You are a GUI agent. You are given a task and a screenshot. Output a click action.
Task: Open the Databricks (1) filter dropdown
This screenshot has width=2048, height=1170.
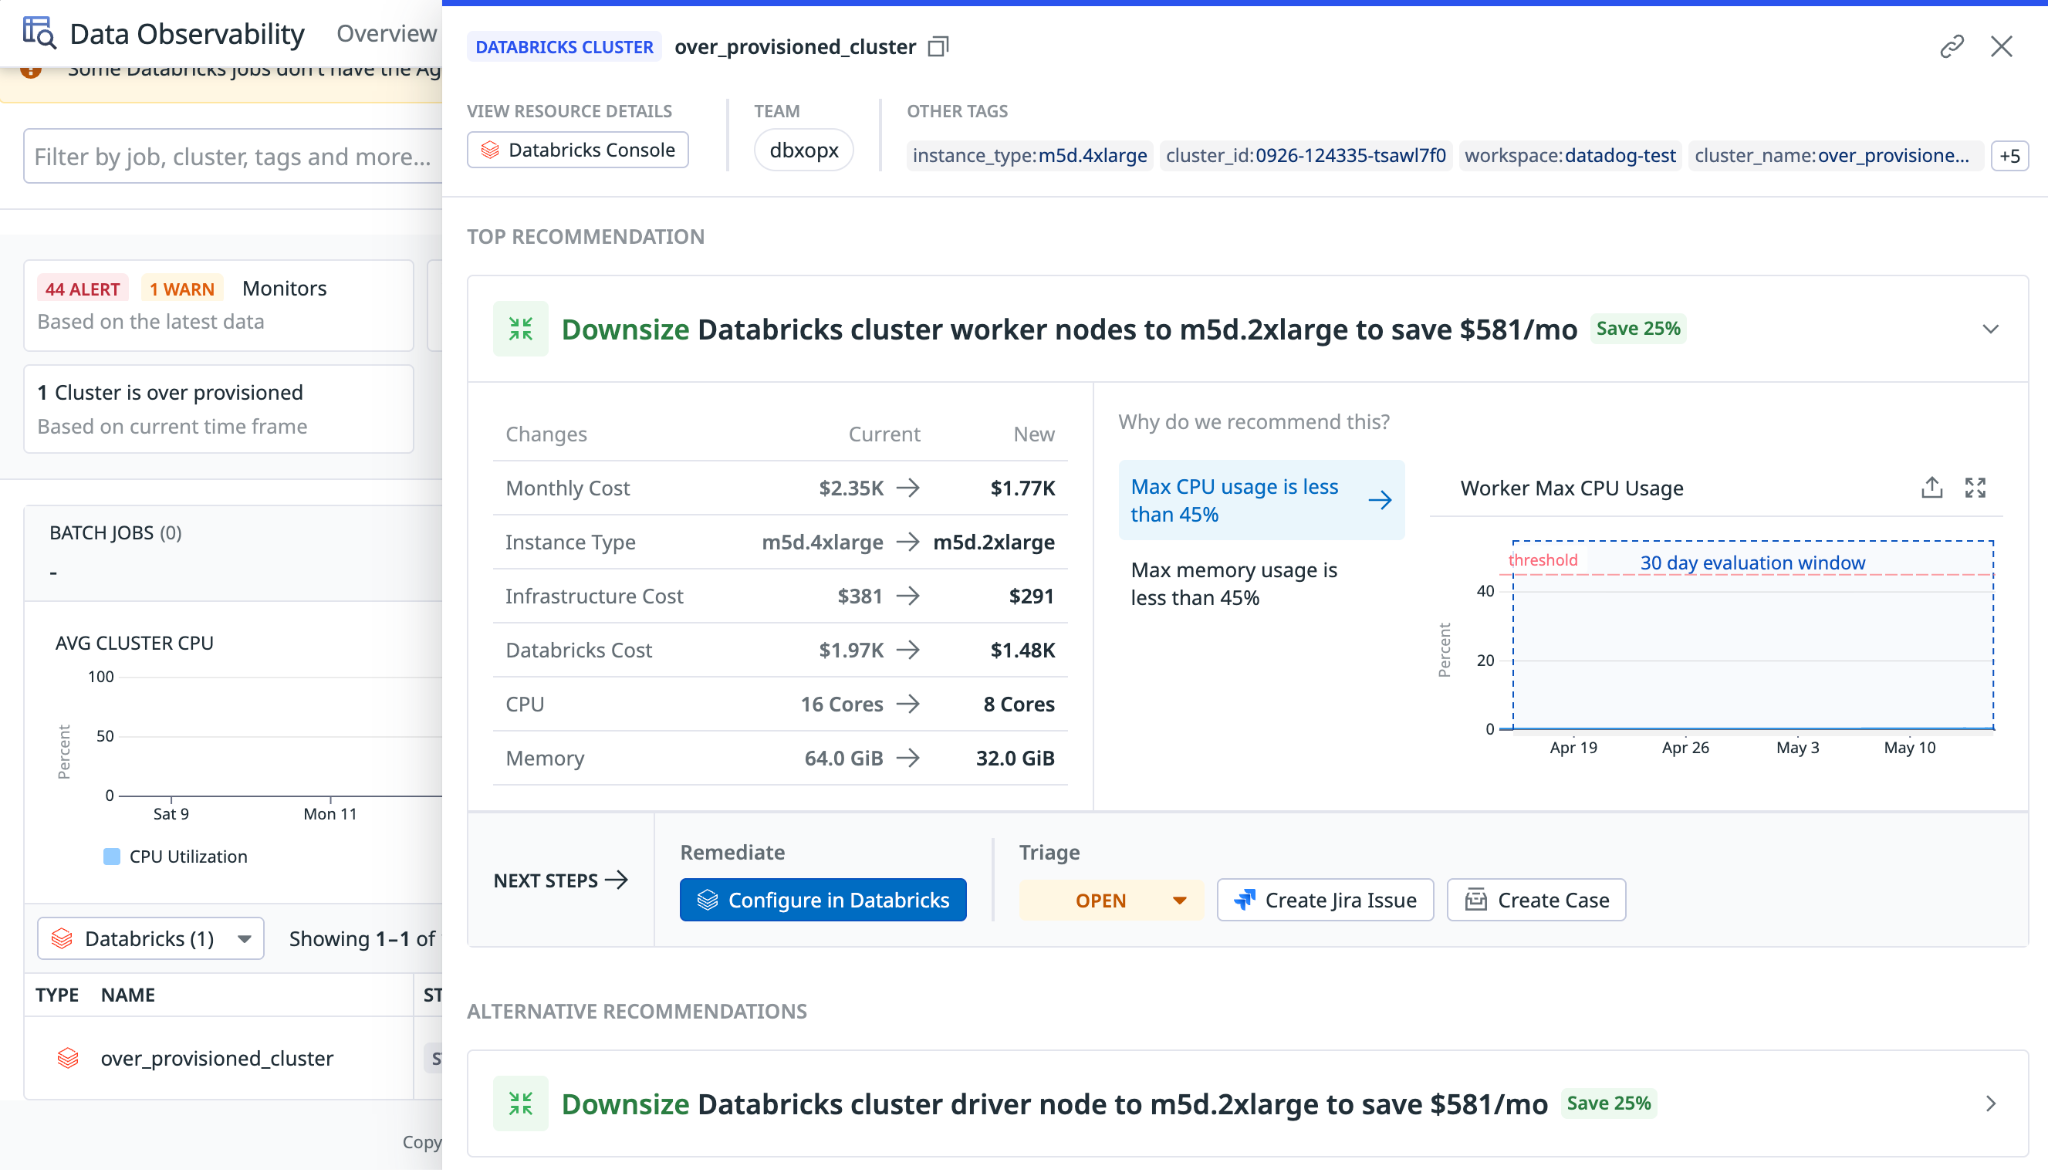[x=151, y=938]
